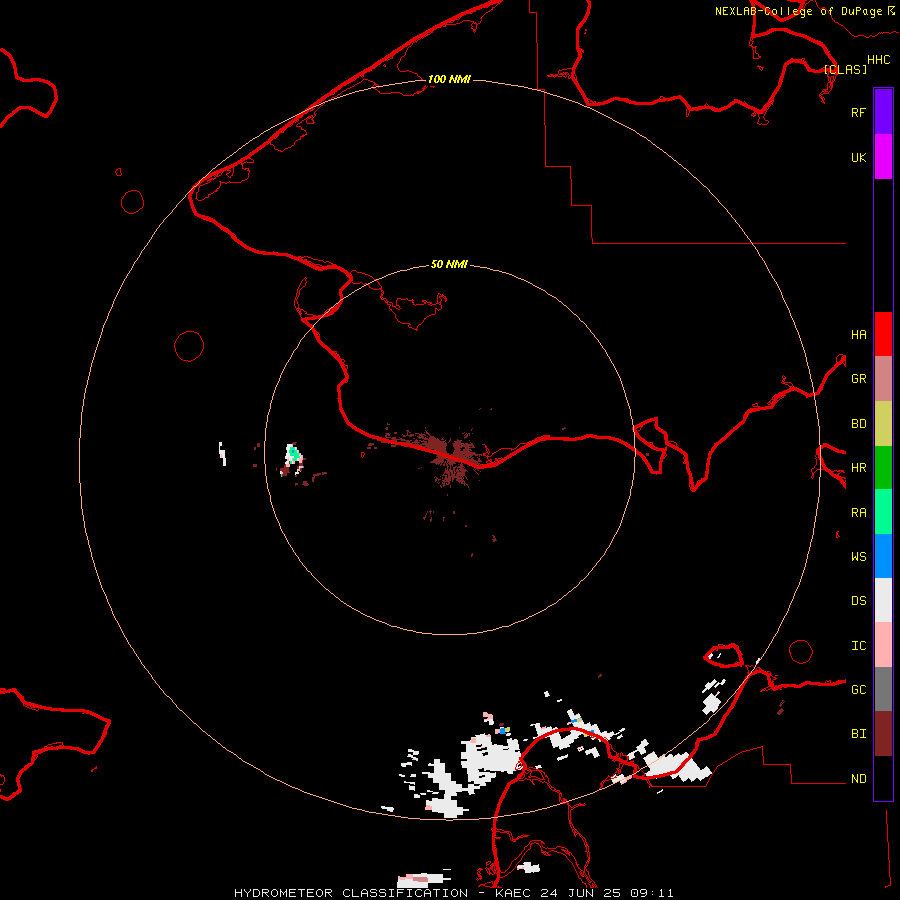Click the dark red BI color swatch

tap(883, 734)
